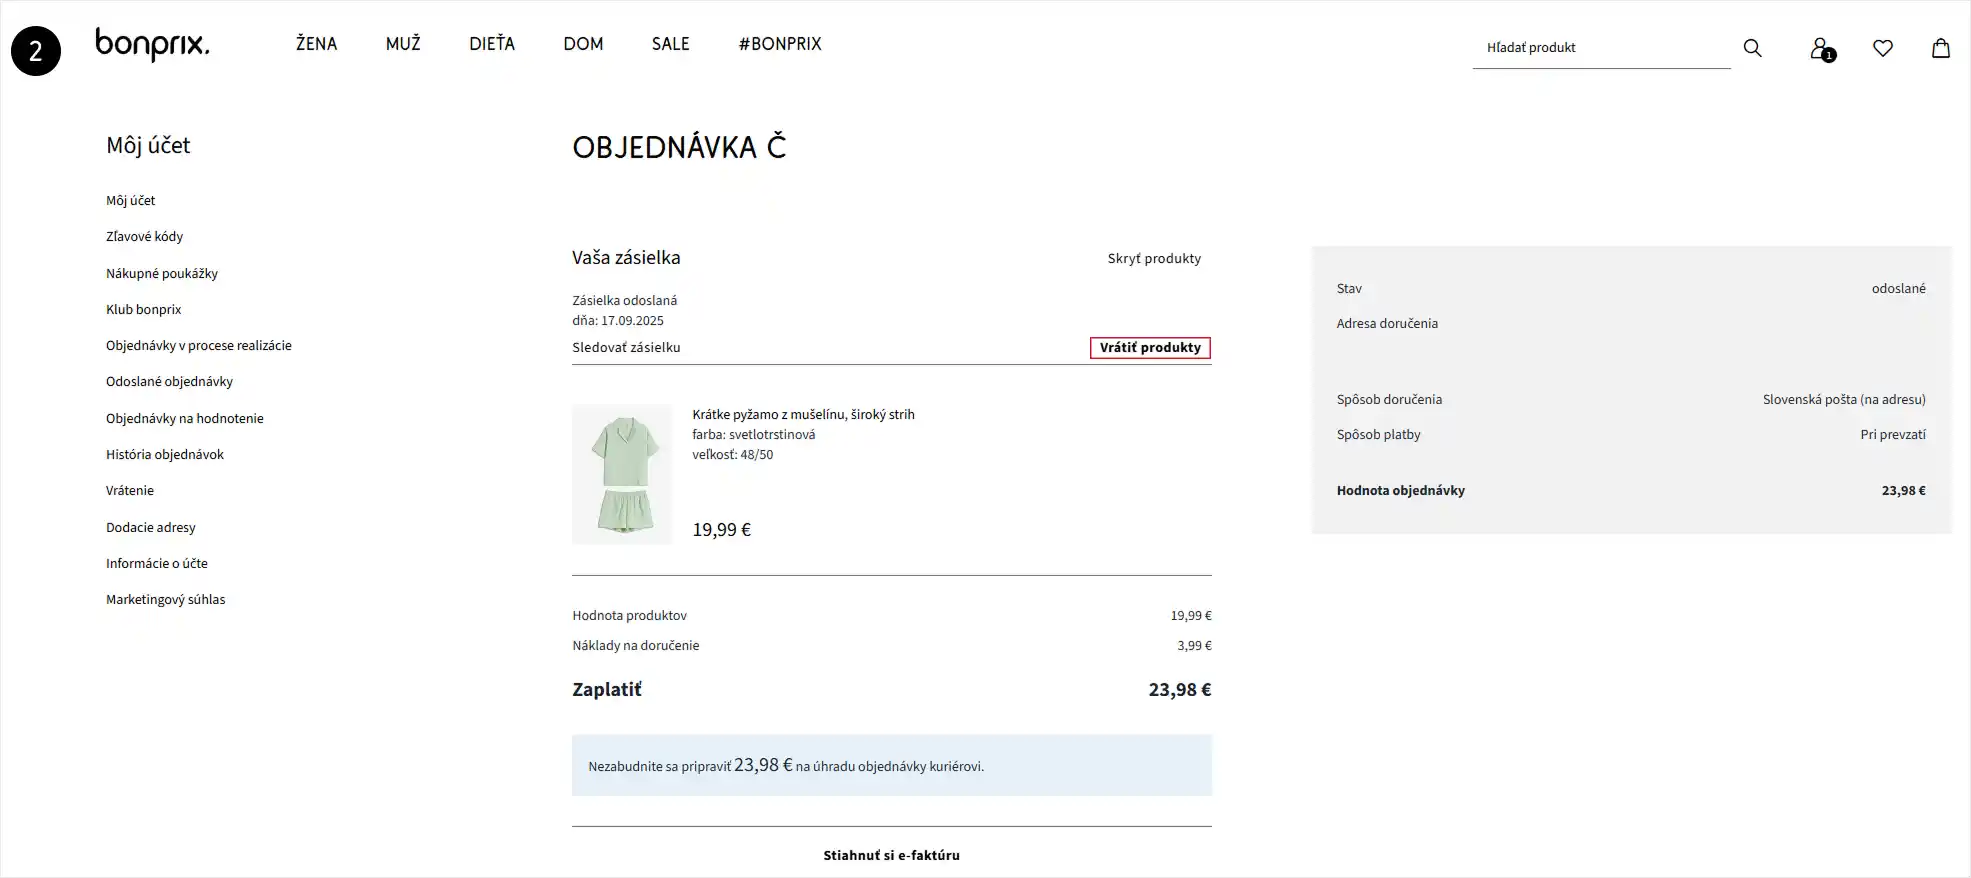Viewport: 1971px width, 878px height.
Task: Open Marketingový súhlas in sidebar
Action: (166, 600)
